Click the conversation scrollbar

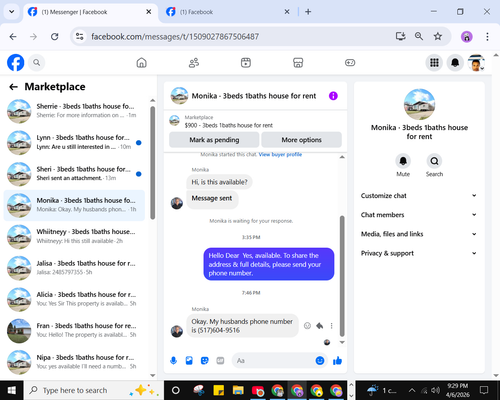tap(342, 276)
